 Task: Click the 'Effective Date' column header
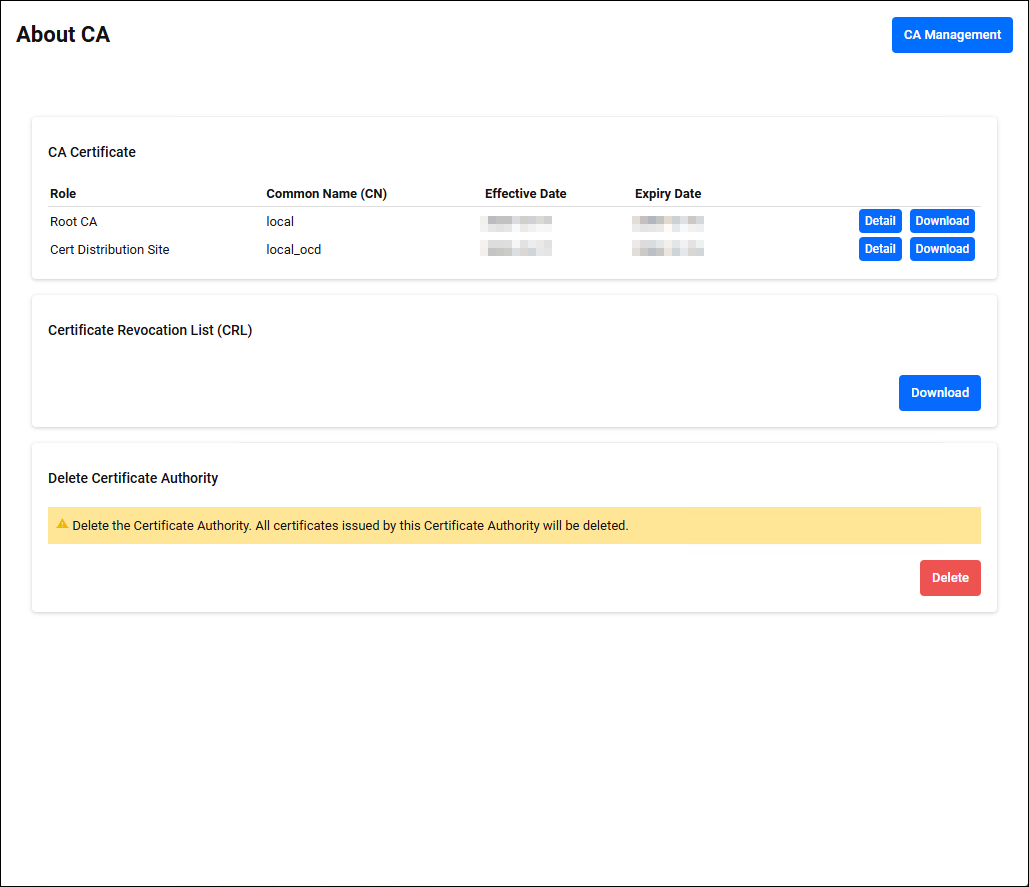point(525,194)
